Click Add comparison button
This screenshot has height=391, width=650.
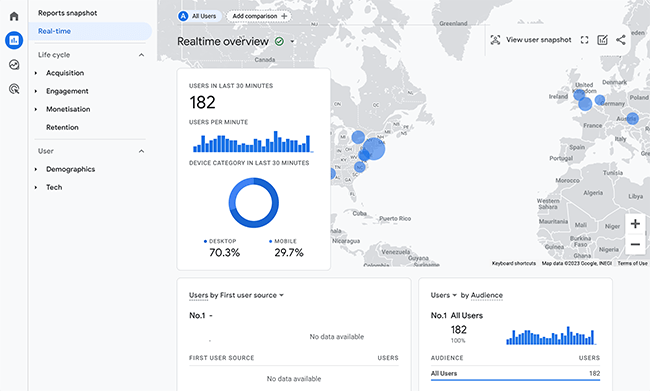(259, 16)
